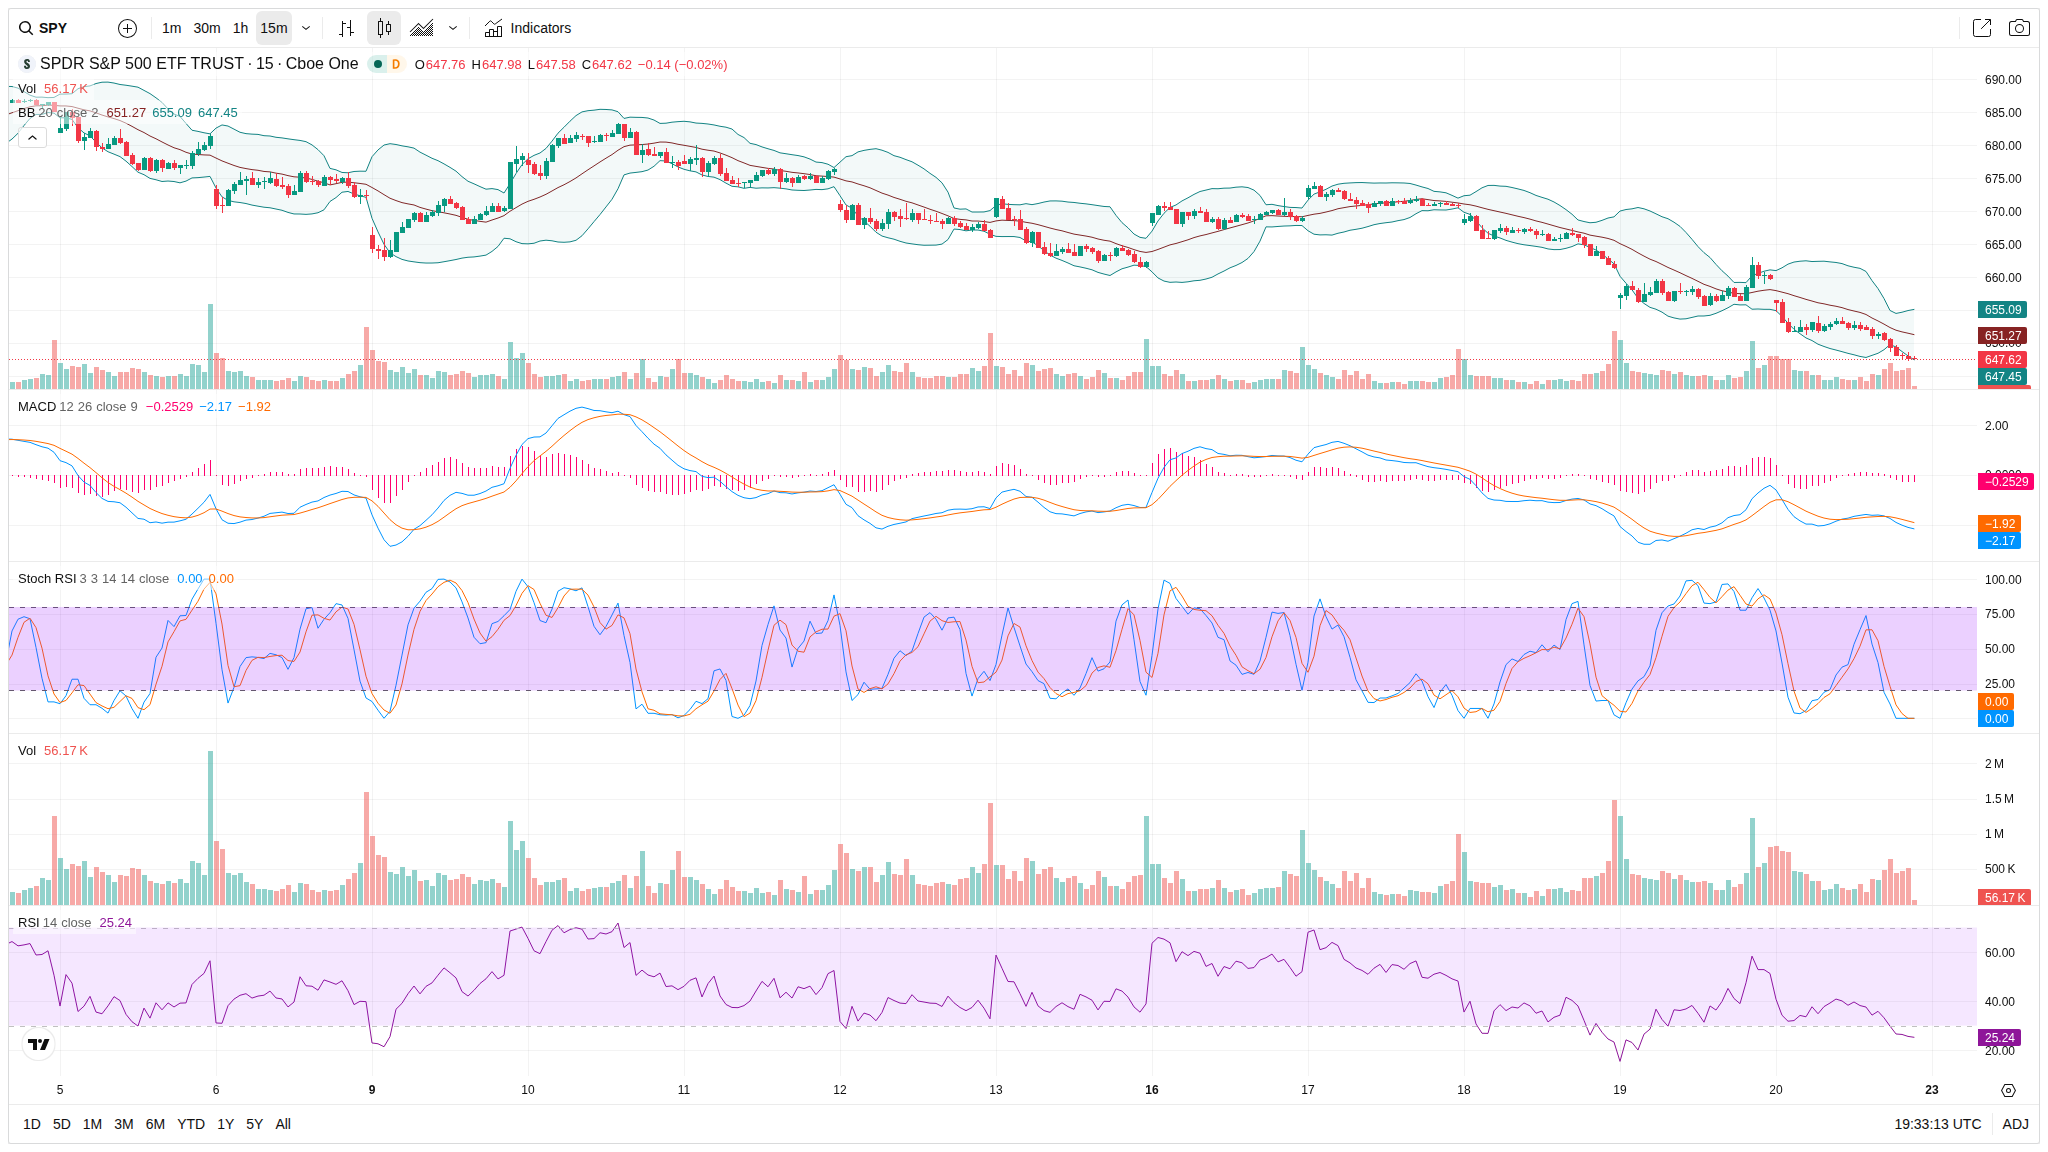Set date range to YTD
This screenshot has height=1152, width=2048.
pyautogui.click(x=191, y=1124)
